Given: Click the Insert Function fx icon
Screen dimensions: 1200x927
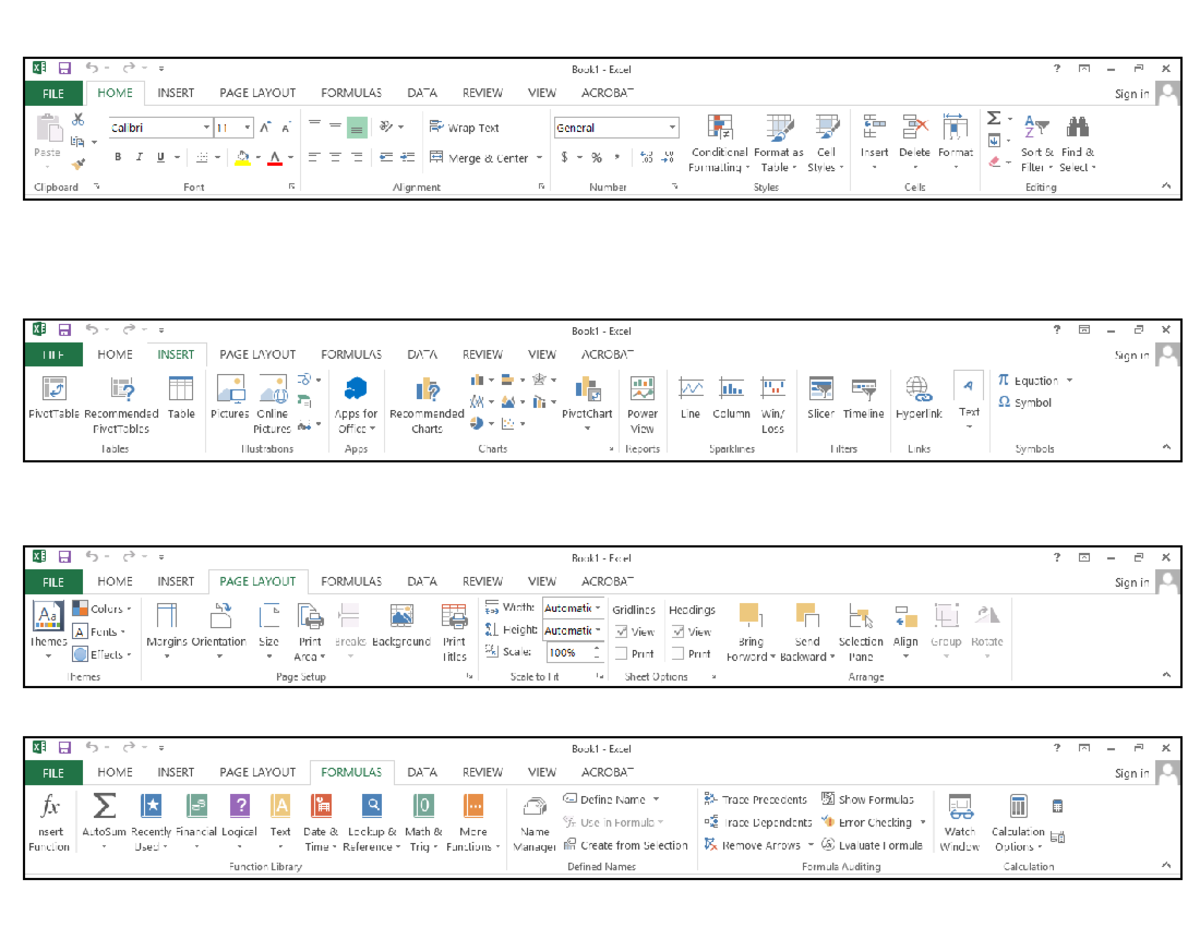Looking at the screenshot, I should tap(48, 807).
